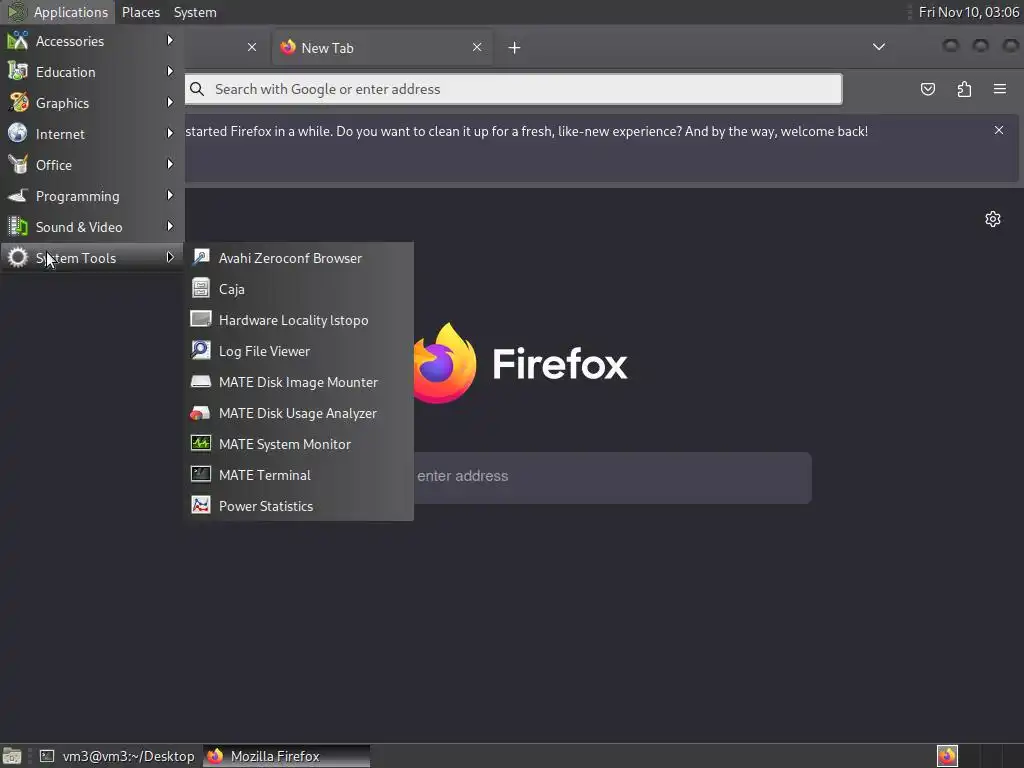Open the list all tabs dropdown

pos(879,47)
